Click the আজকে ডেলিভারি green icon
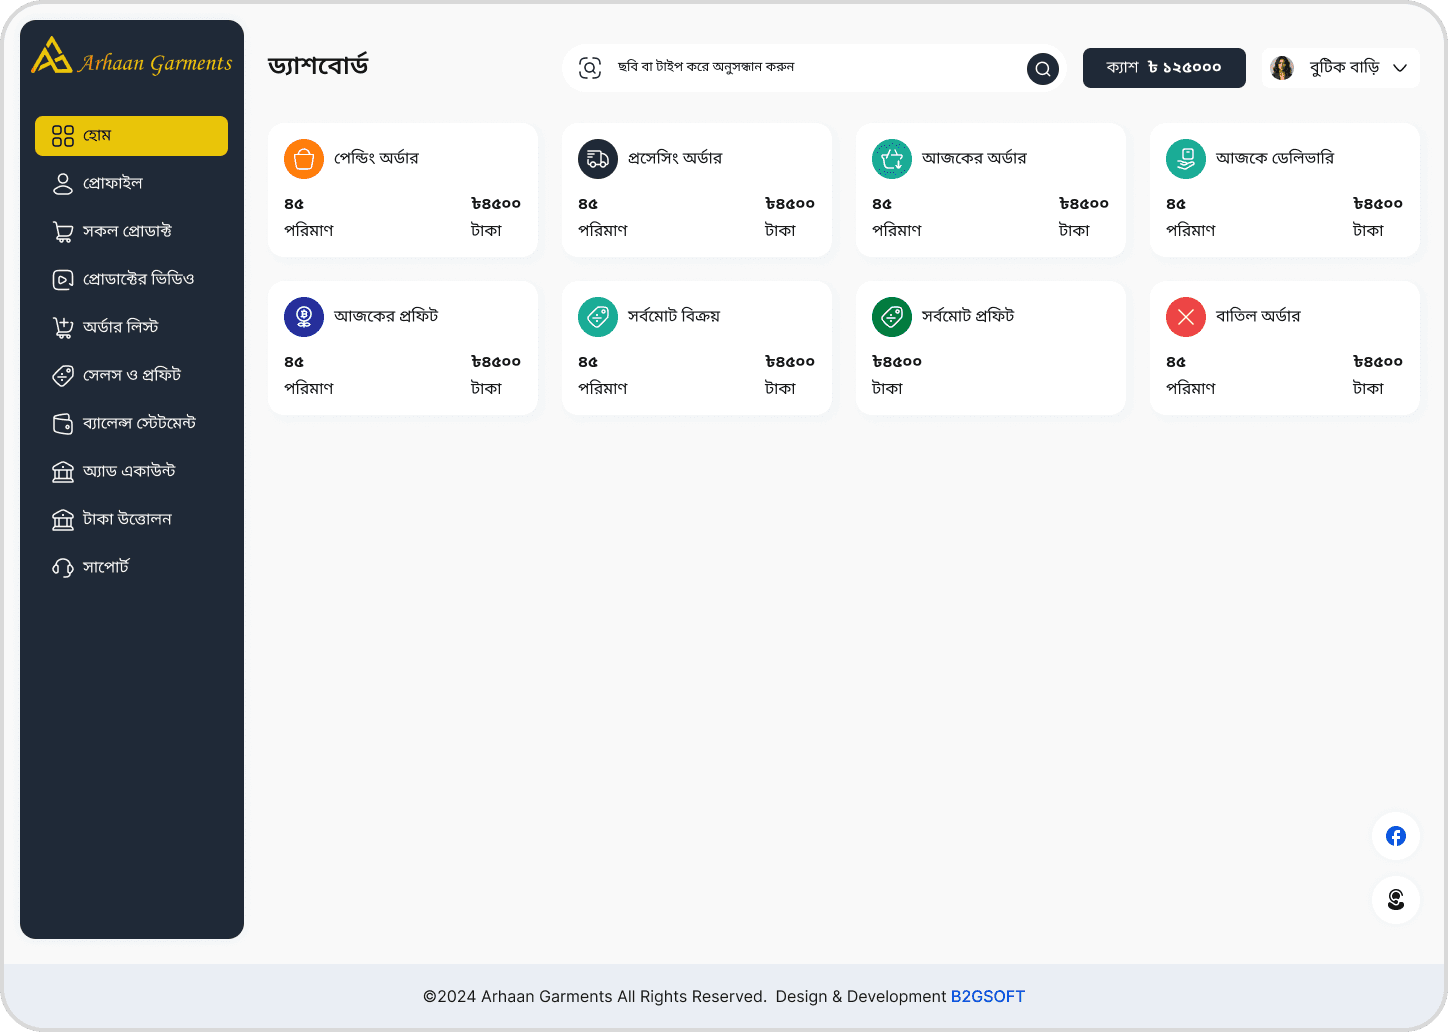1448x1032 pixels. 1186,159
